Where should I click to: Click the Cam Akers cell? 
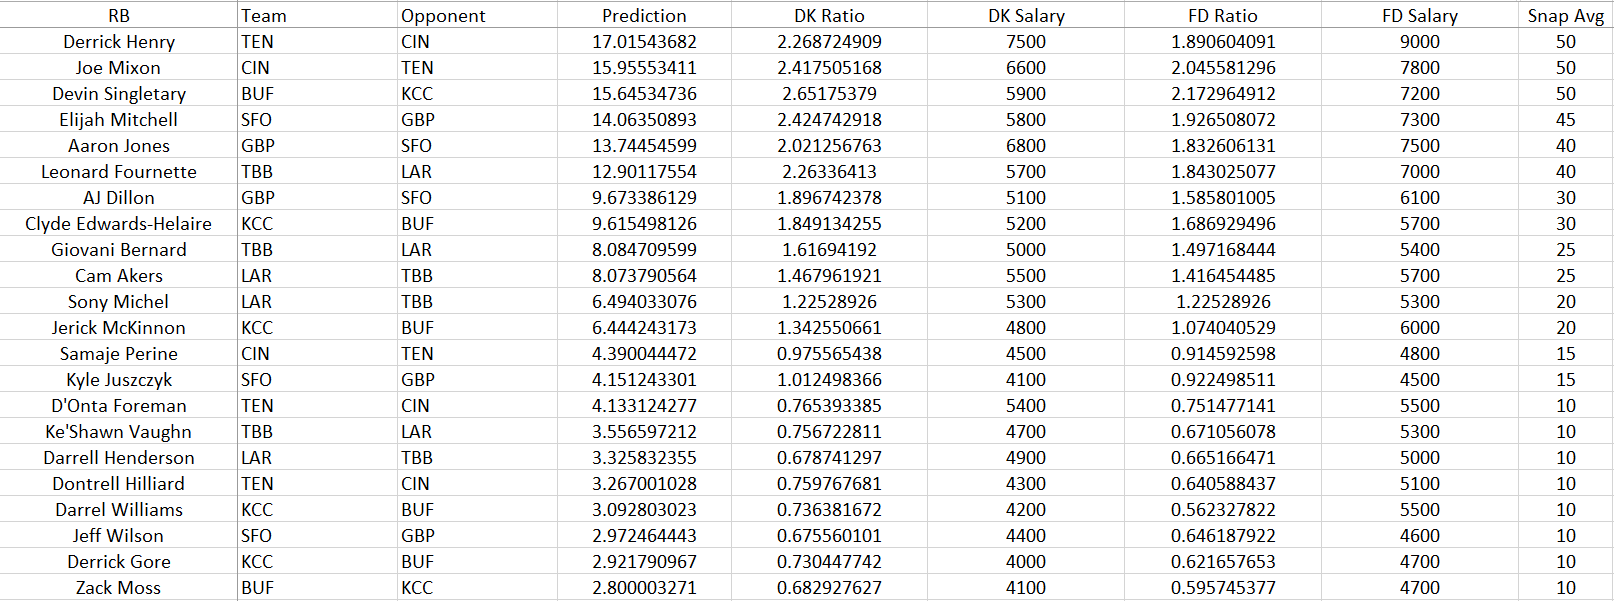point(118,275)
